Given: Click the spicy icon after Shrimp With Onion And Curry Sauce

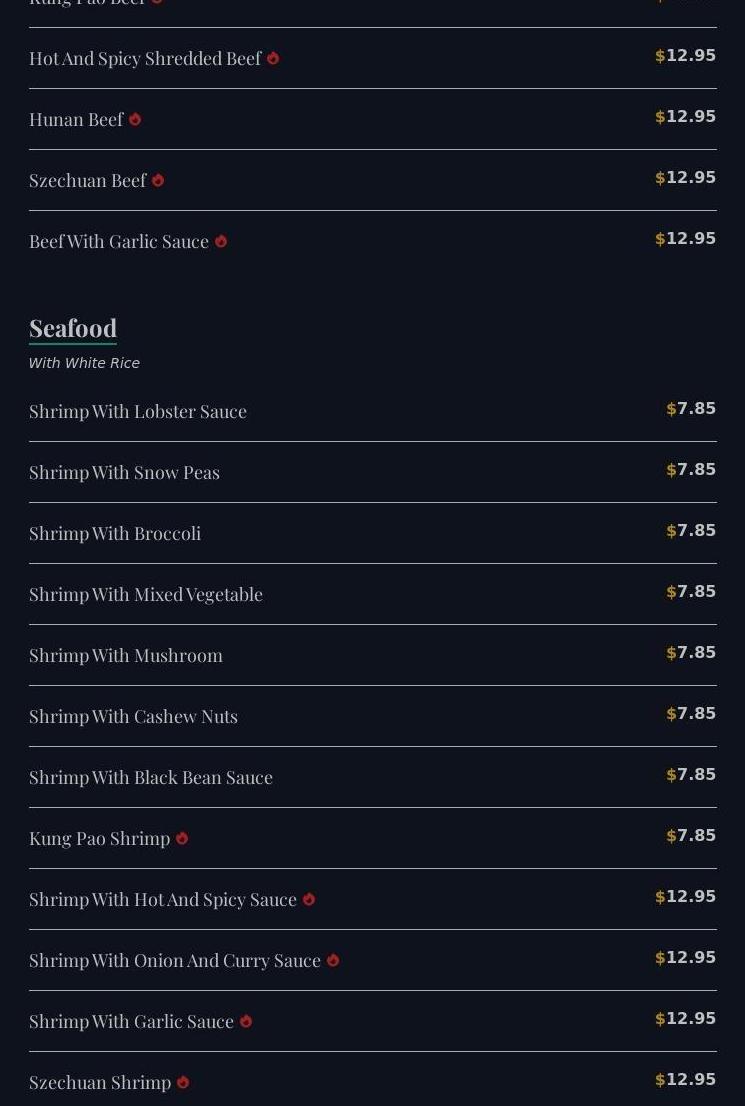Looking at the screenshot, I should pyautogui.click(x=333, y=960).
